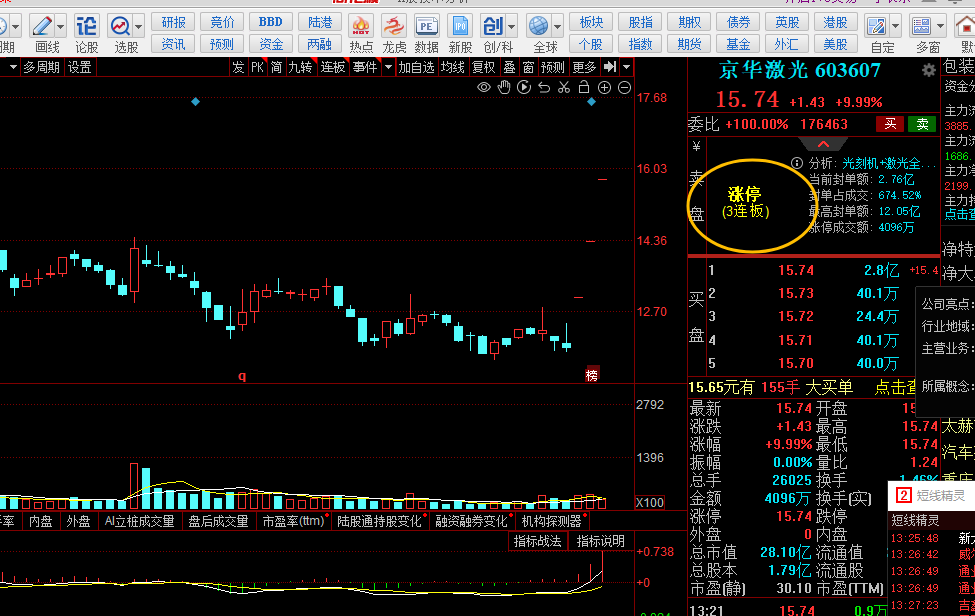Open the 选股 stock screener icon

(120, 27)
